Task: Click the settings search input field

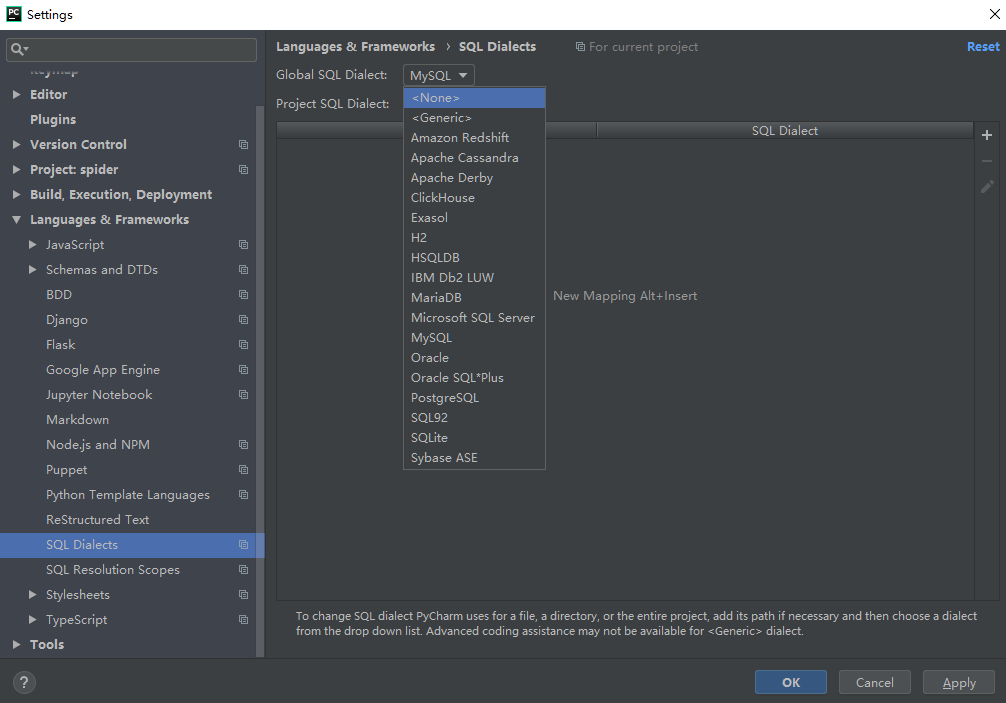Action: 132,49
